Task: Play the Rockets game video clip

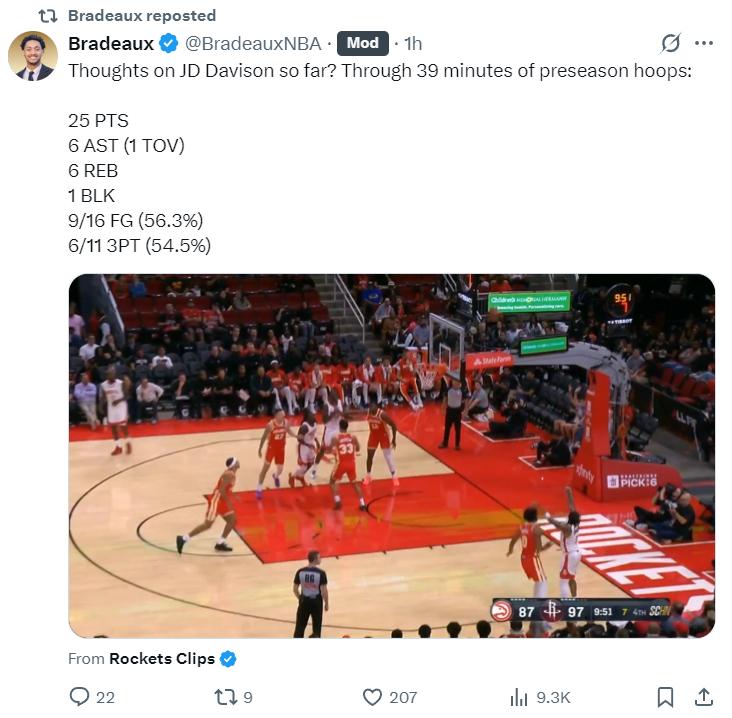Action: [x=392, y=456]
